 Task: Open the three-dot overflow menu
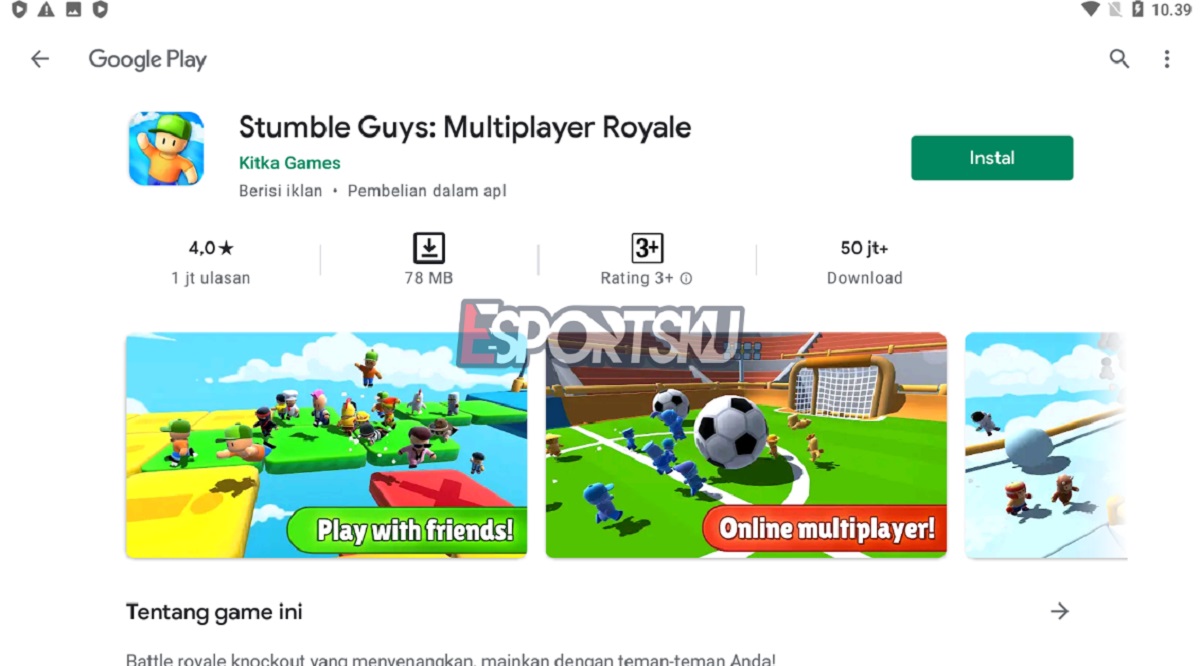coord(1166,59)
